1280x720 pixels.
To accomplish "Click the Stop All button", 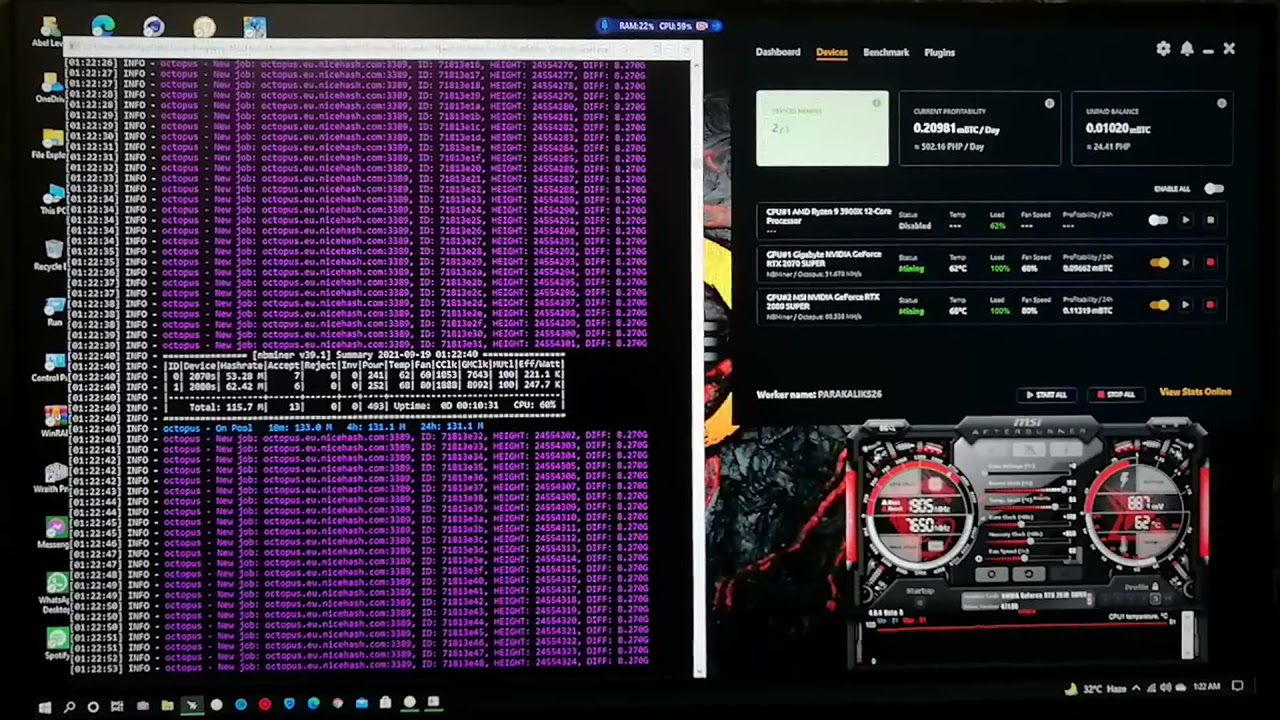I will 1116,394.
